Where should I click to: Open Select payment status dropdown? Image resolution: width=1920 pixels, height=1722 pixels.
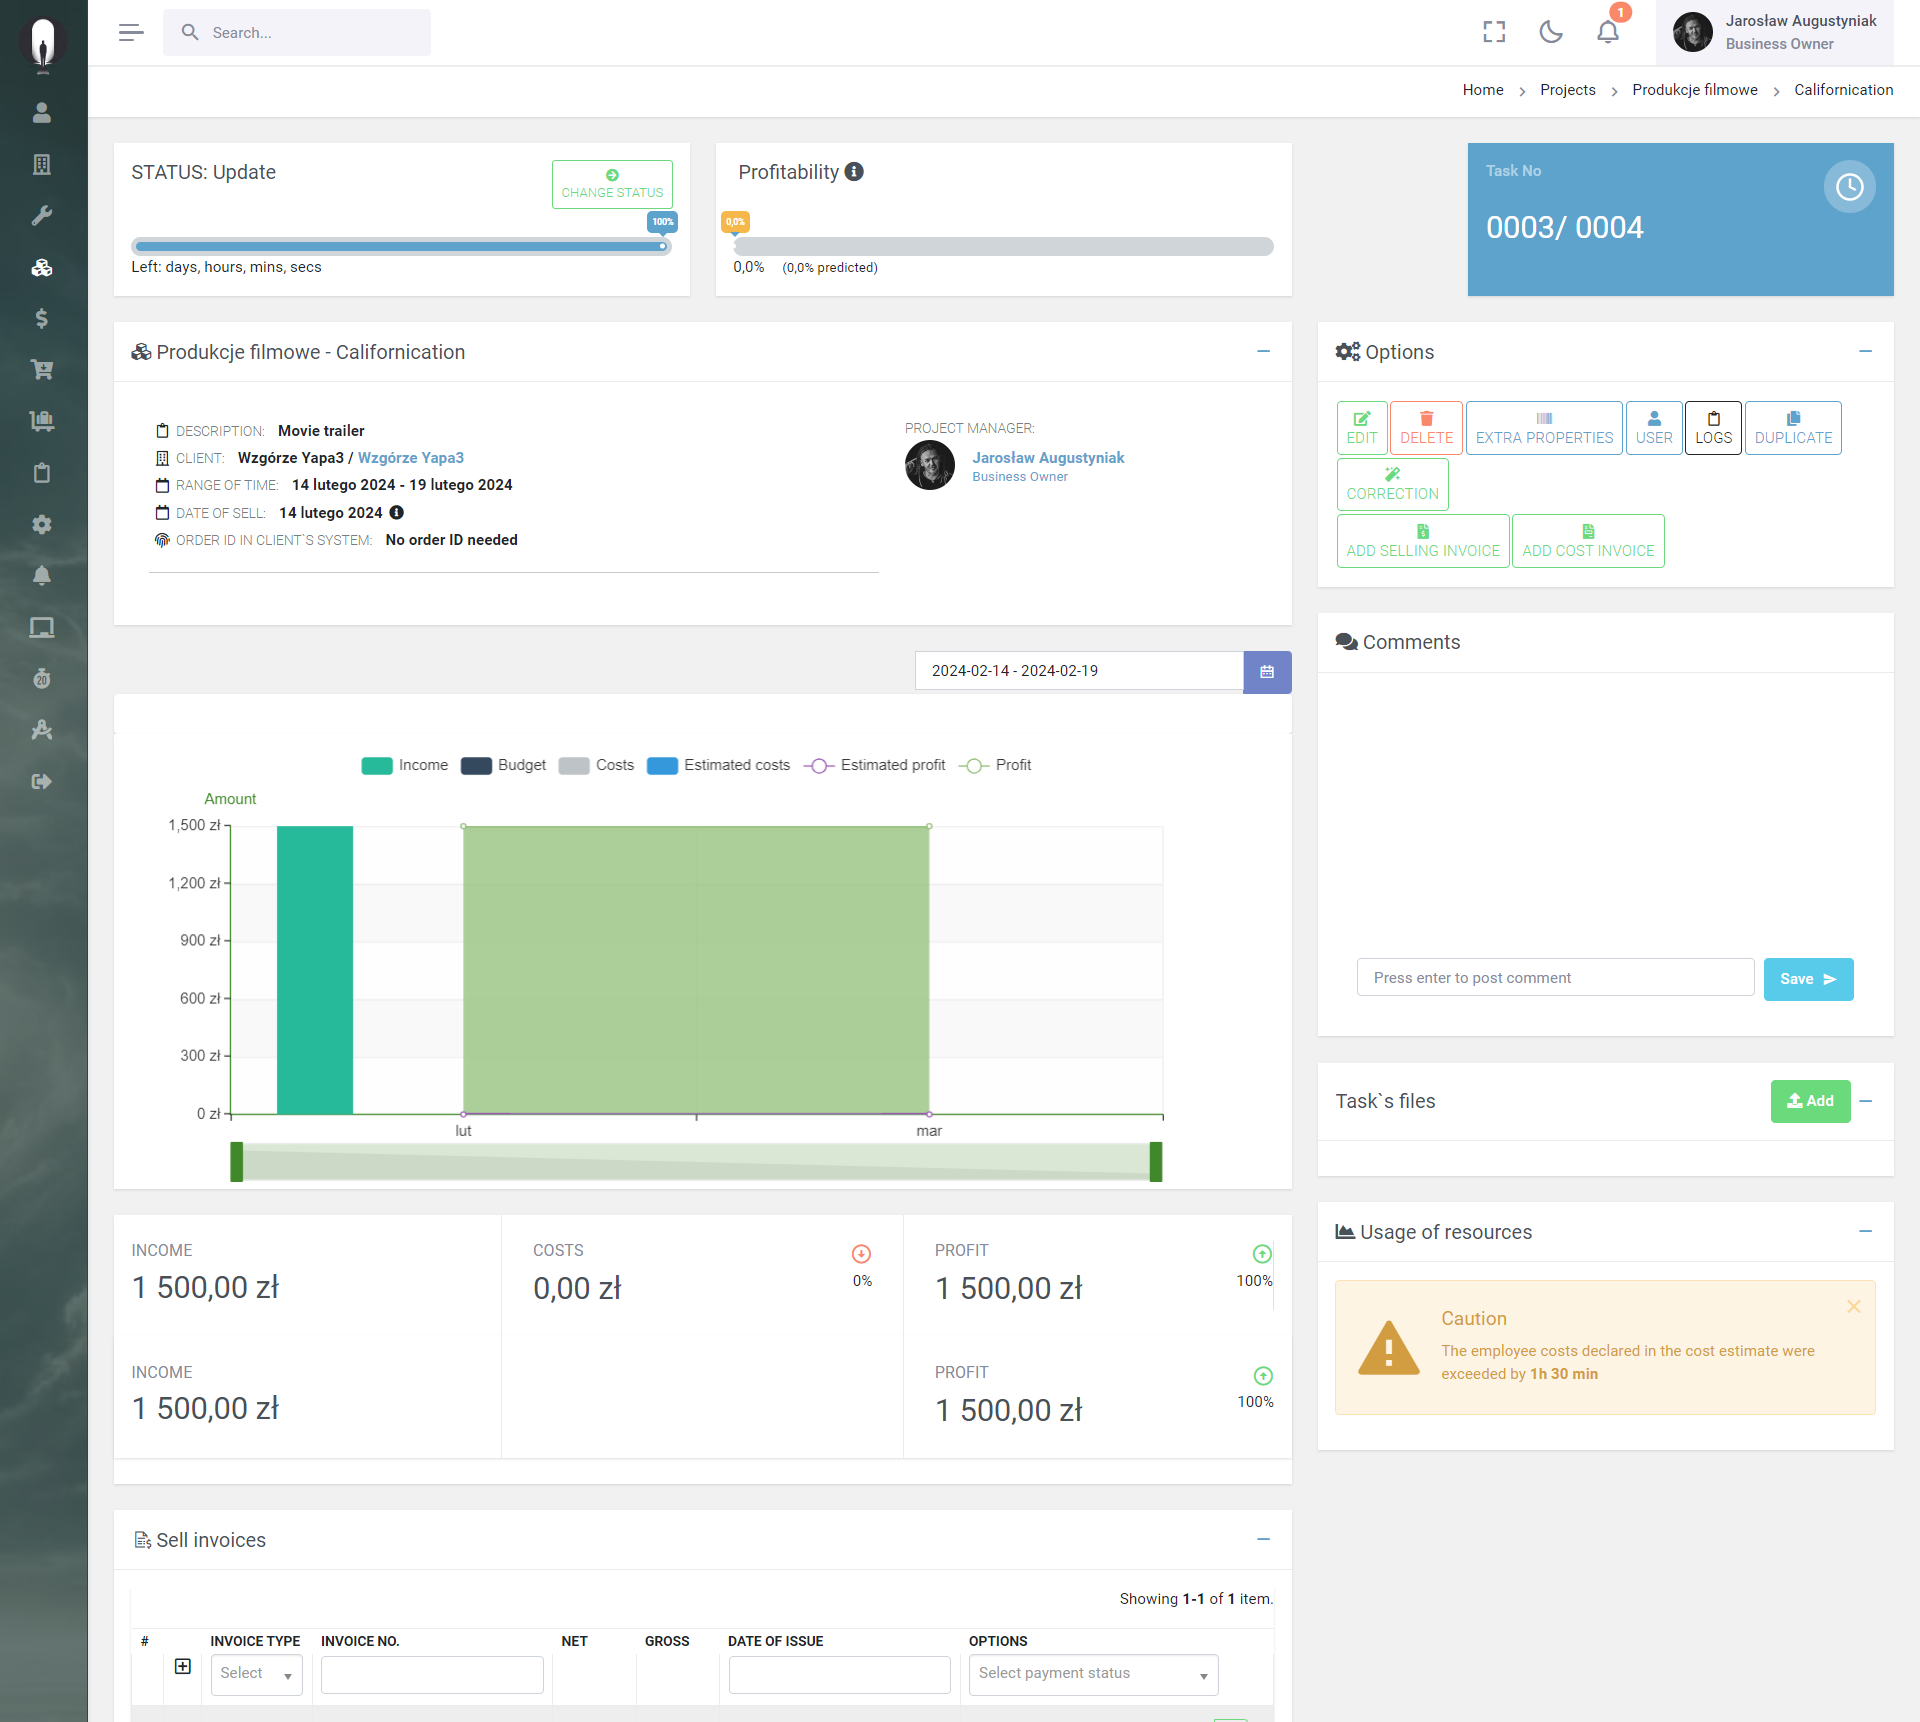click(x=1093, y=1675)
